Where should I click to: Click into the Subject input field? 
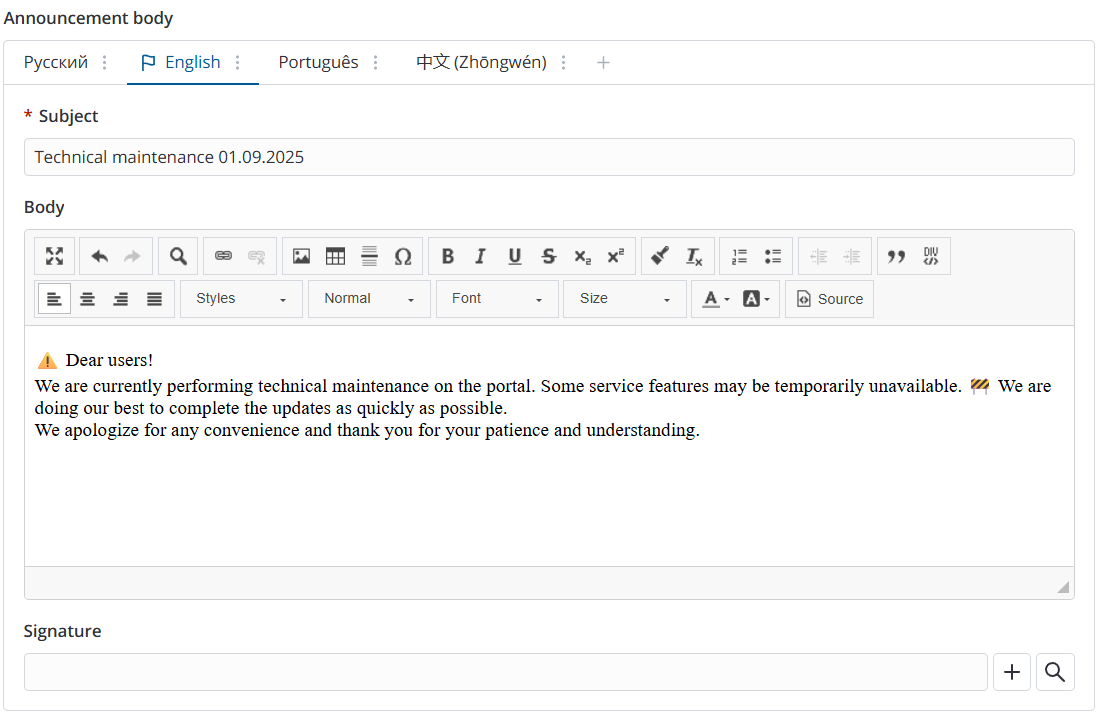point(548,157)
